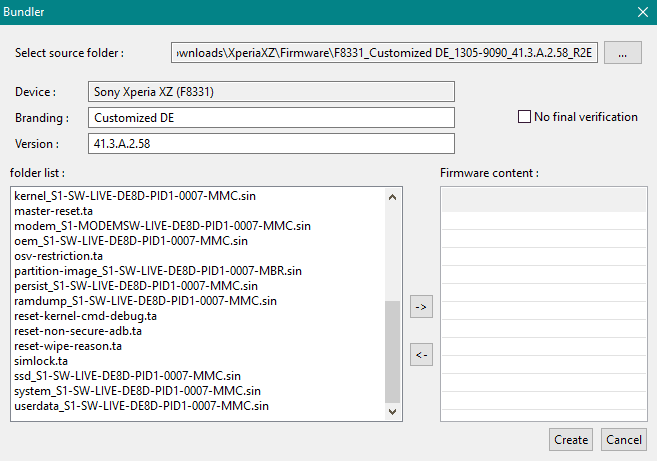Select ssd_S1-SW-LIVE sin file
Image resolution: width=657 pixels, height=461 pixels.
[x=127, y=376]
